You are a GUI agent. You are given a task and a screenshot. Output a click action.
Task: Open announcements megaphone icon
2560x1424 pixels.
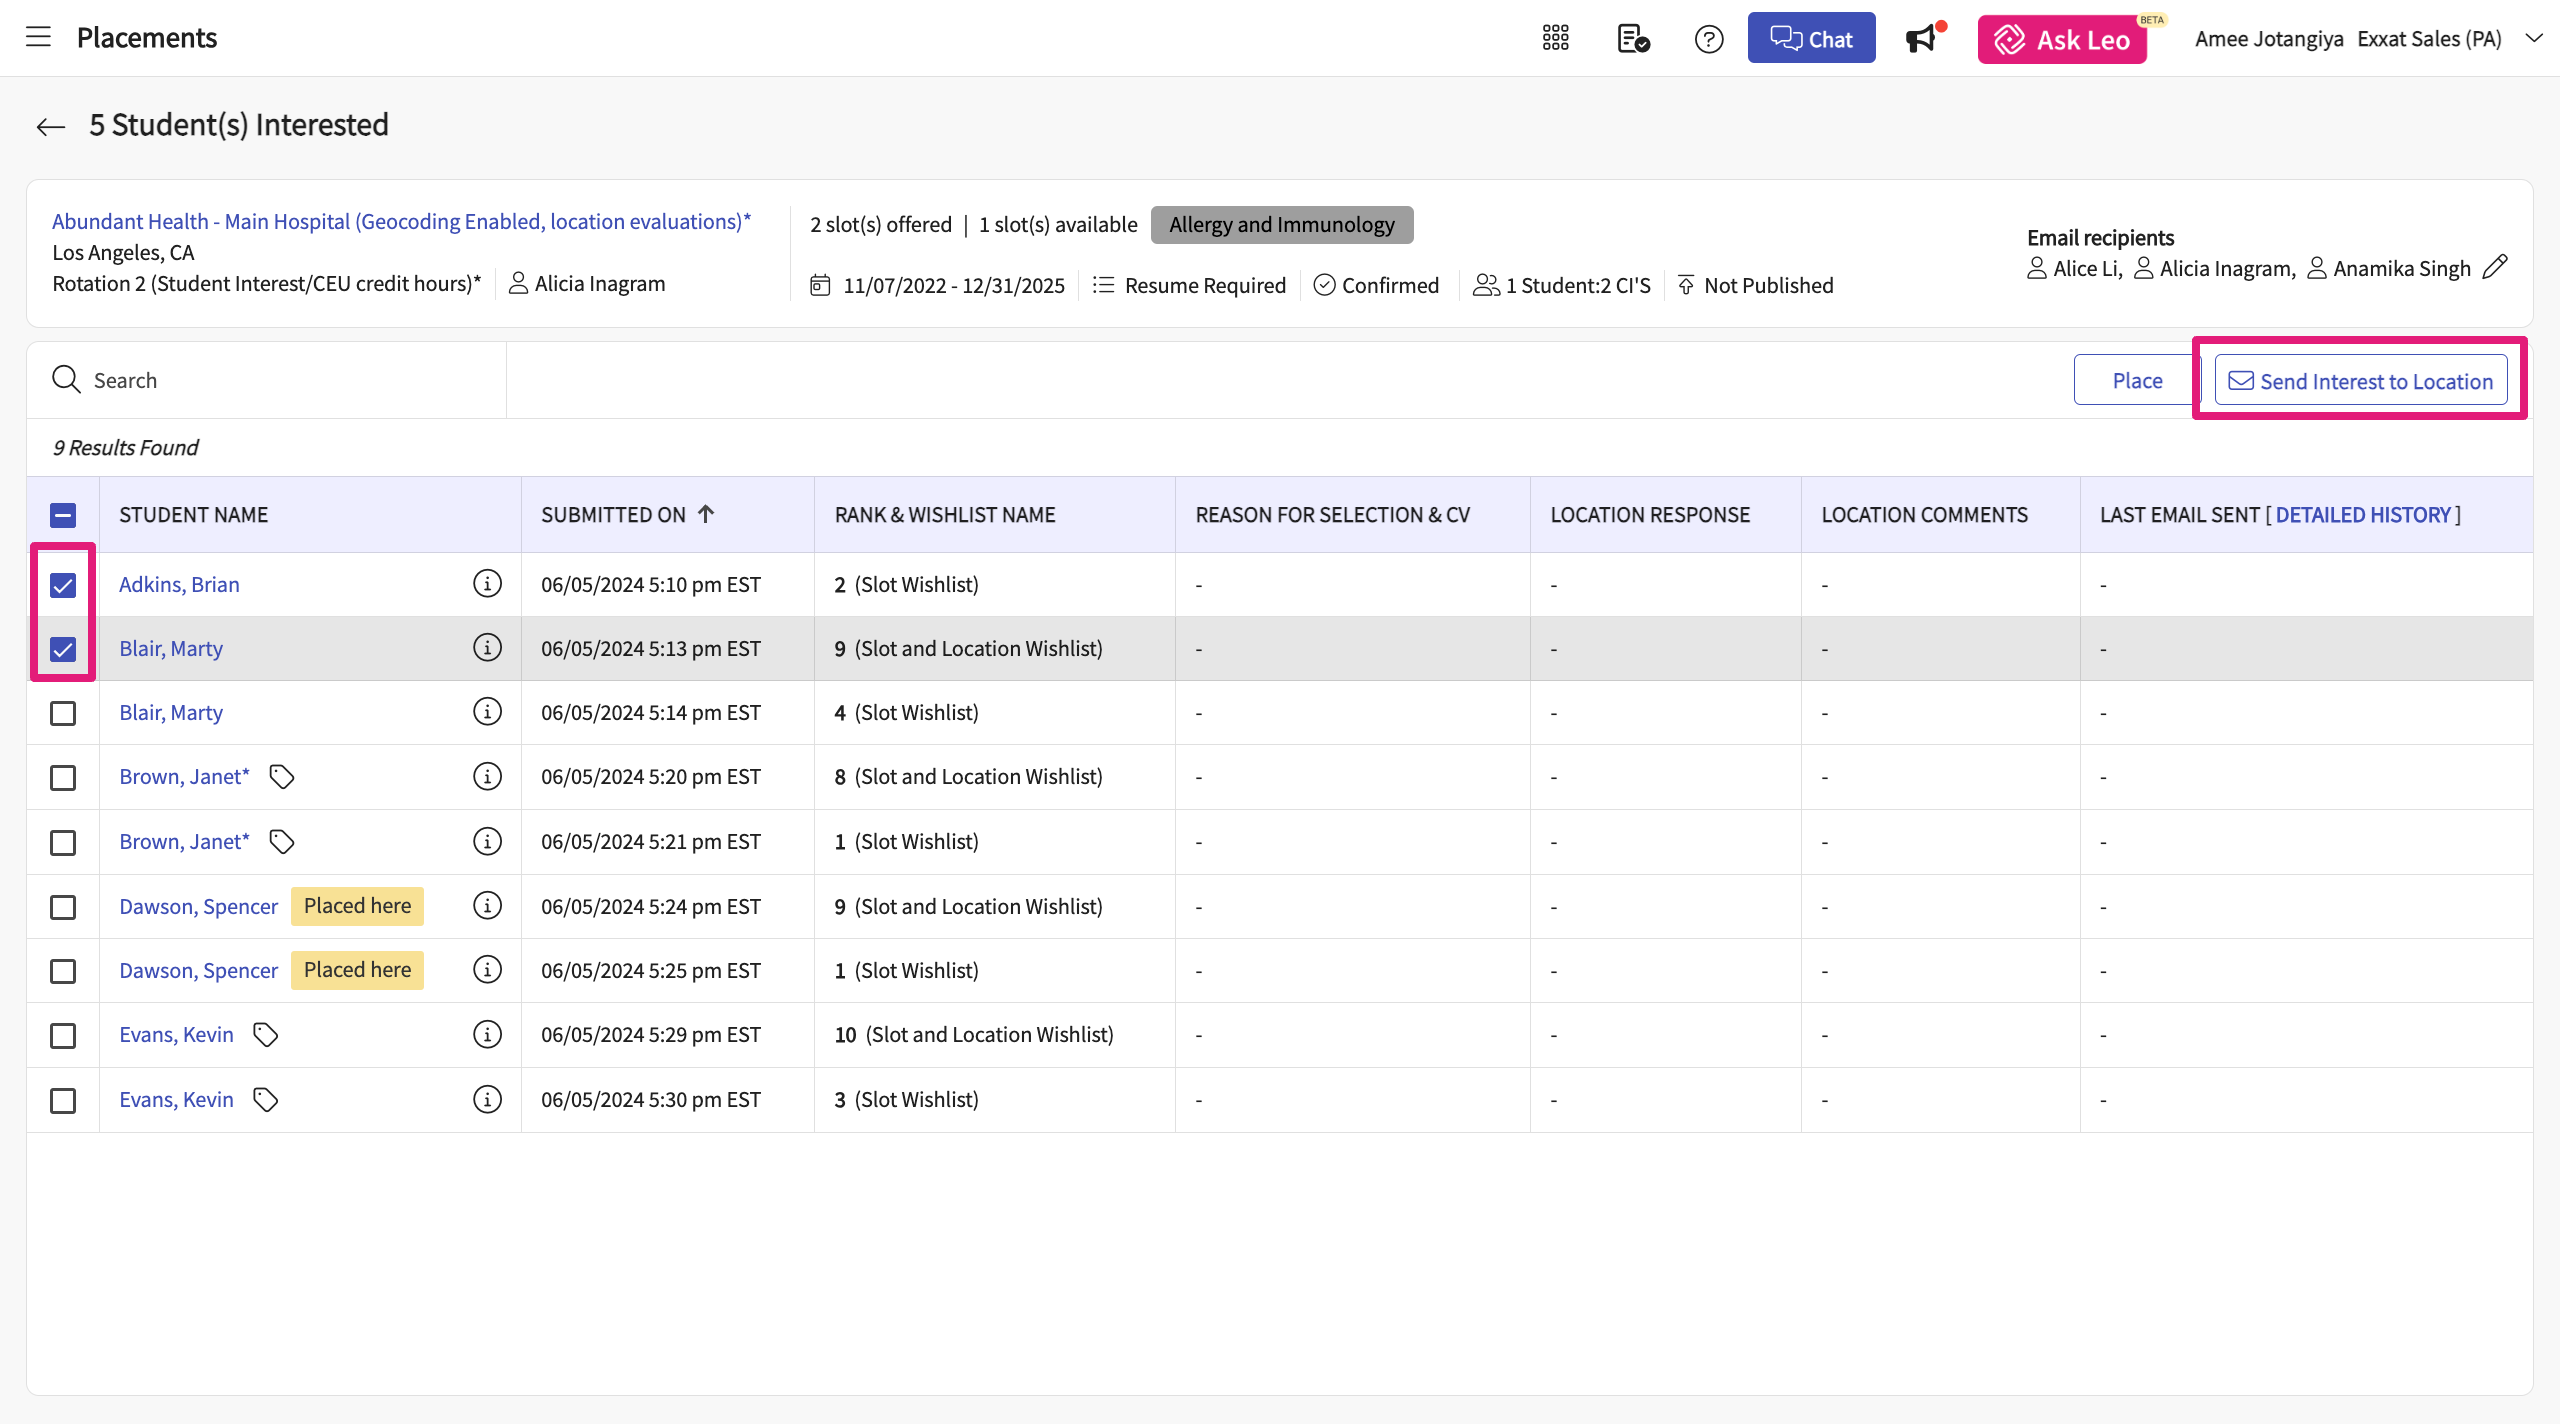1922,39
